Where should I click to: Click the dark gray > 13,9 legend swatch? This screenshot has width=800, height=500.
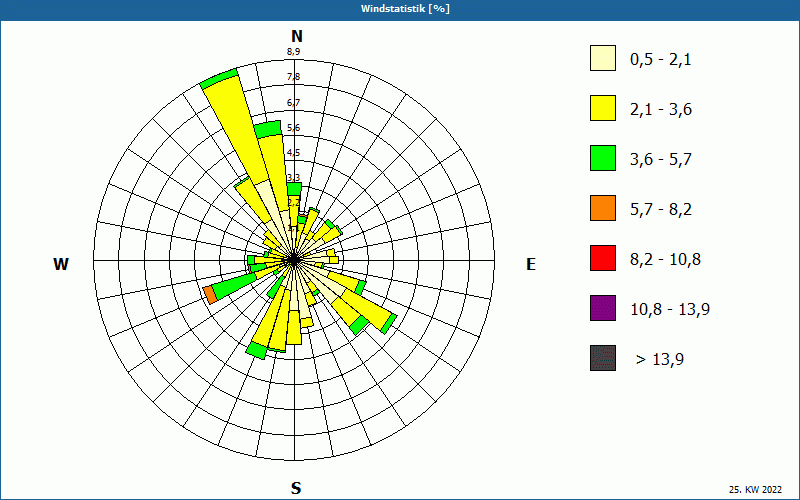point(603,358)
